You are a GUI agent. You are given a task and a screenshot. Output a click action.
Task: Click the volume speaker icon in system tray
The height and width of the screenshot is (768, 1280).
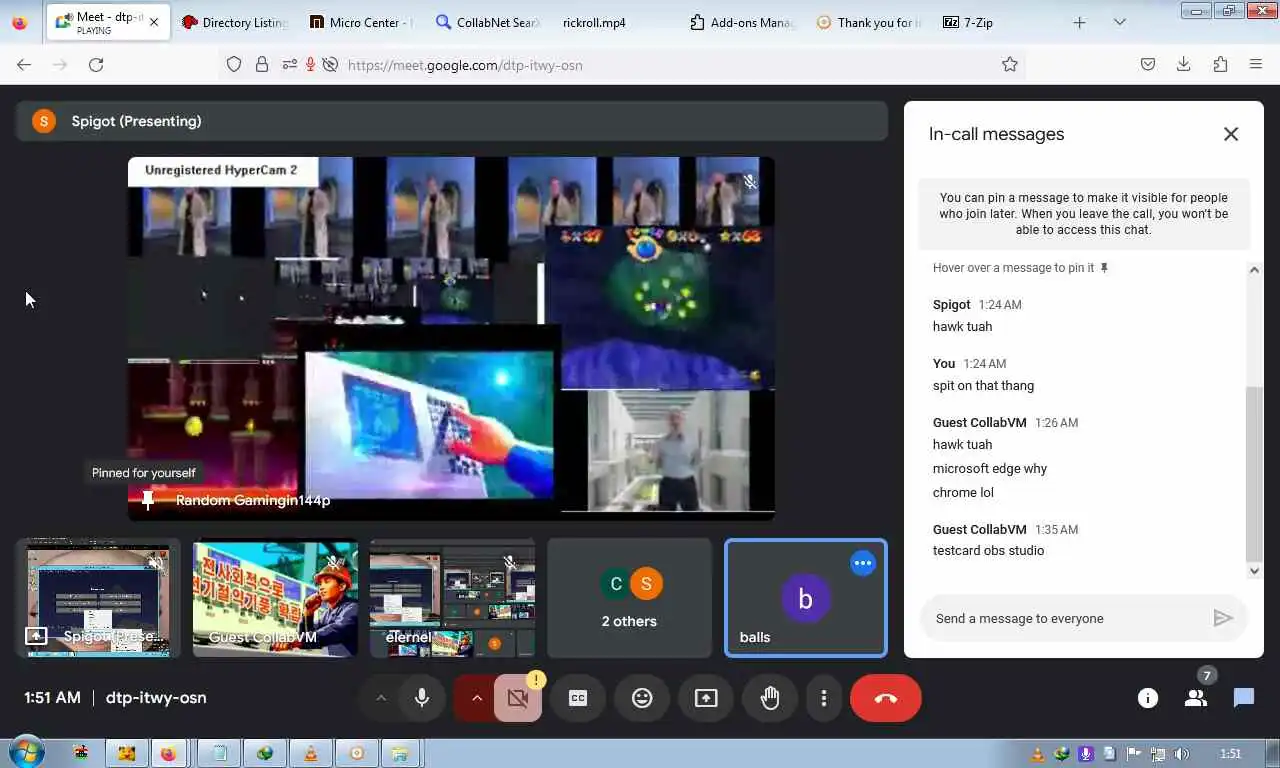[x=1182, y=754]
